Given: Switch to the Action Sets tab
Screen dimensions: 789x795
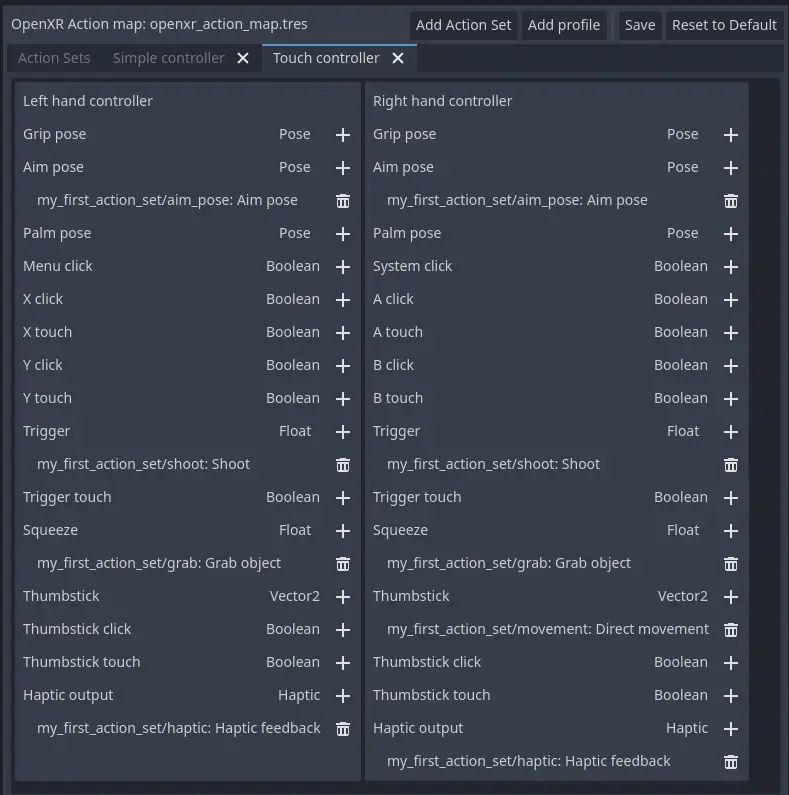Looking at the screenshot, I should [54, 58].
